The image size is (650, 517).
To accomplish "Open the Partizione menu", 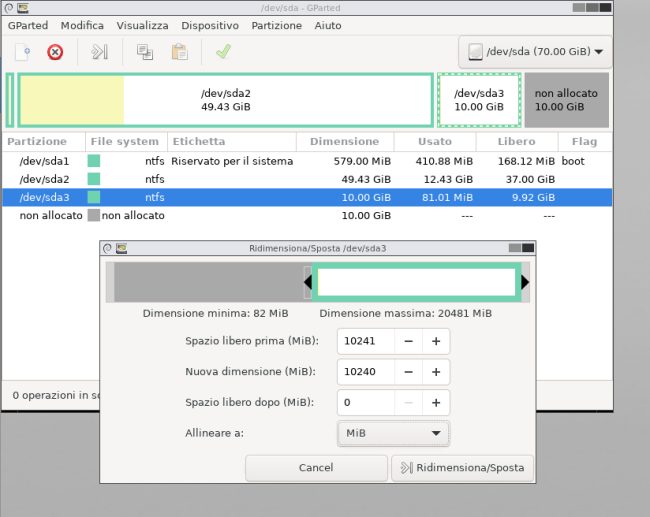I will coord(276,25).
